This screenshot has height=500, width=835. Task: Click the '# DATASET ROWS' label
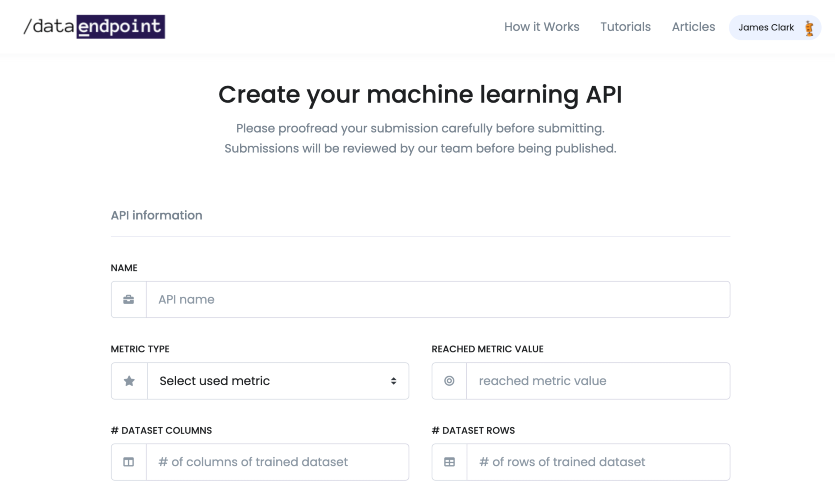[x=473, y=430]
